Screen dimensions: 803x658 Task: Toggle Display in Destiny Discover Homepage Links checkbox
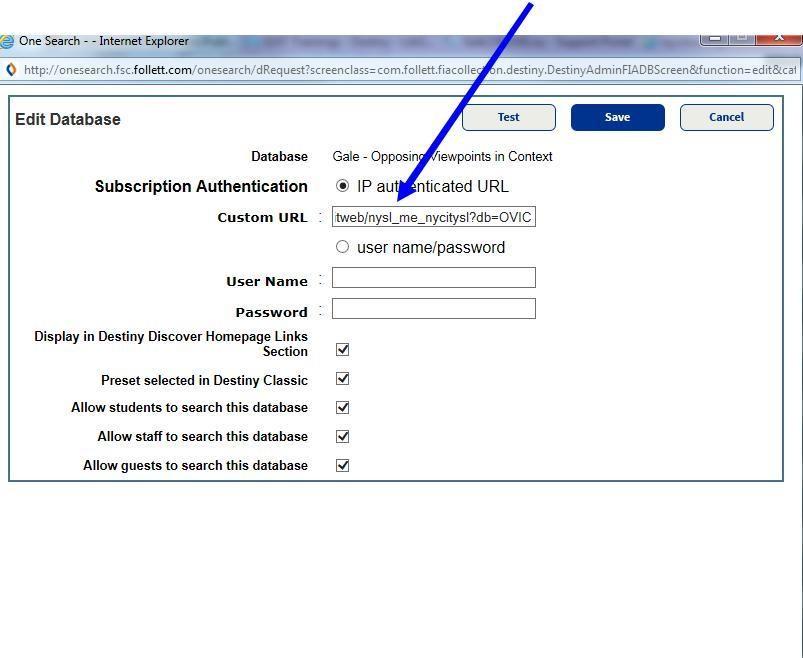(343, 350)
